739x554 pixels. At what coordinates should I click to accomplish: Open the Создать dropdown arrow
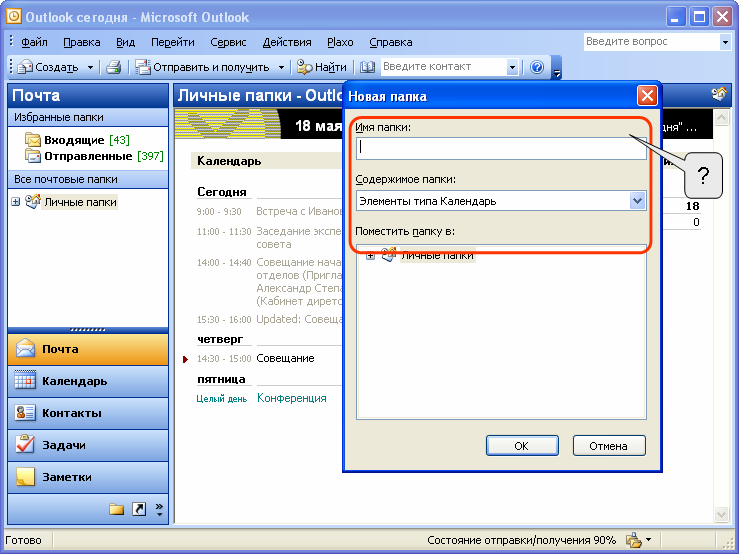(90, 67)
